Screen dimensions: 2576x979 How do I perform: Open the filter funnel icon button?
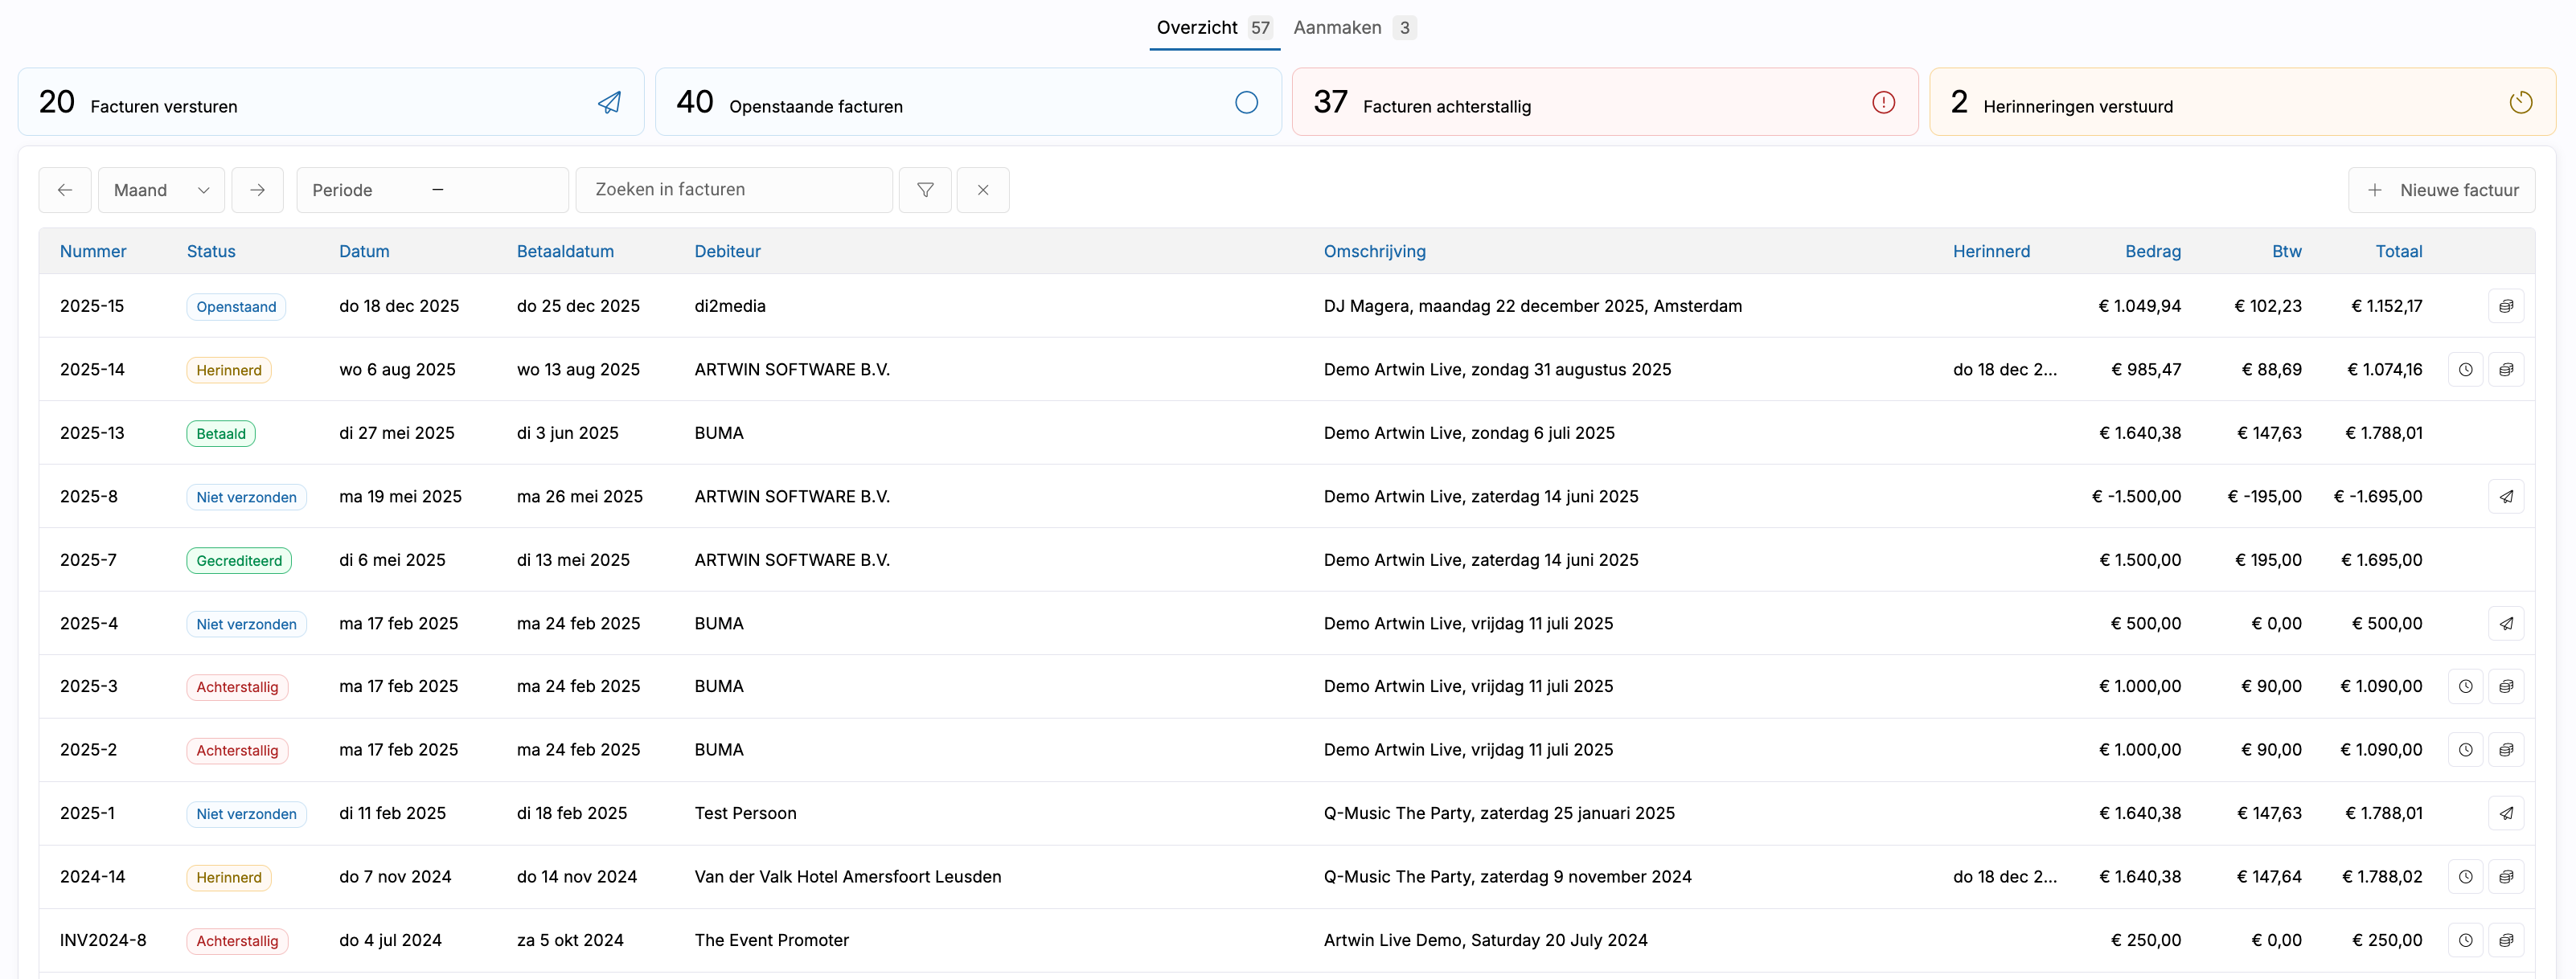(x=925, y=190)
